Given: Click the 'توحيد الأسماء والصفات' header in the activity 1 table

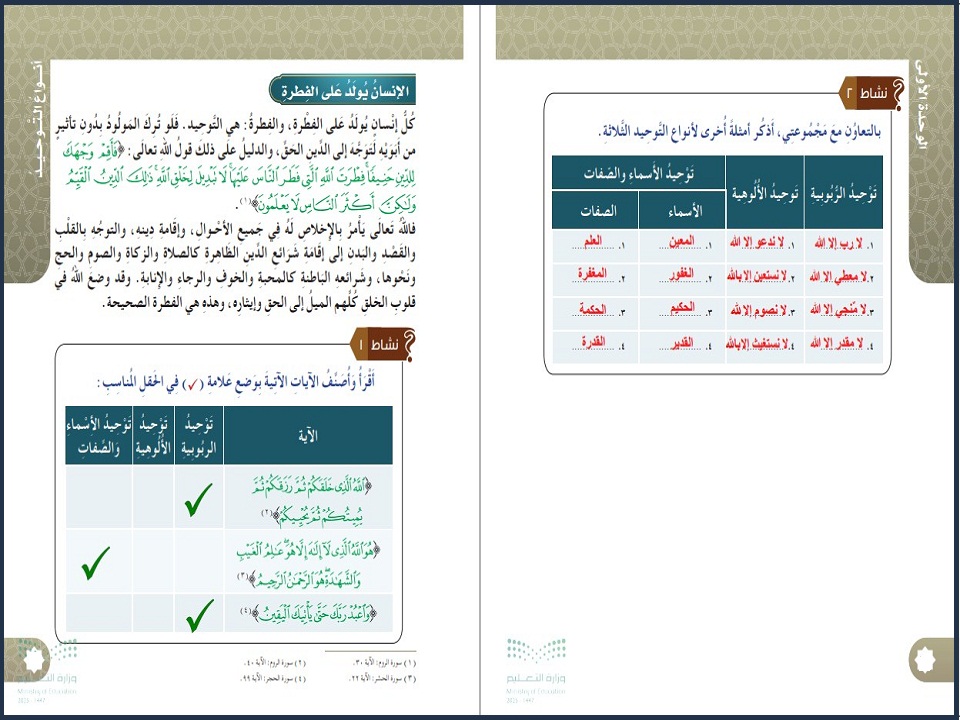Looking at the screenshot, I should [99, 435].
